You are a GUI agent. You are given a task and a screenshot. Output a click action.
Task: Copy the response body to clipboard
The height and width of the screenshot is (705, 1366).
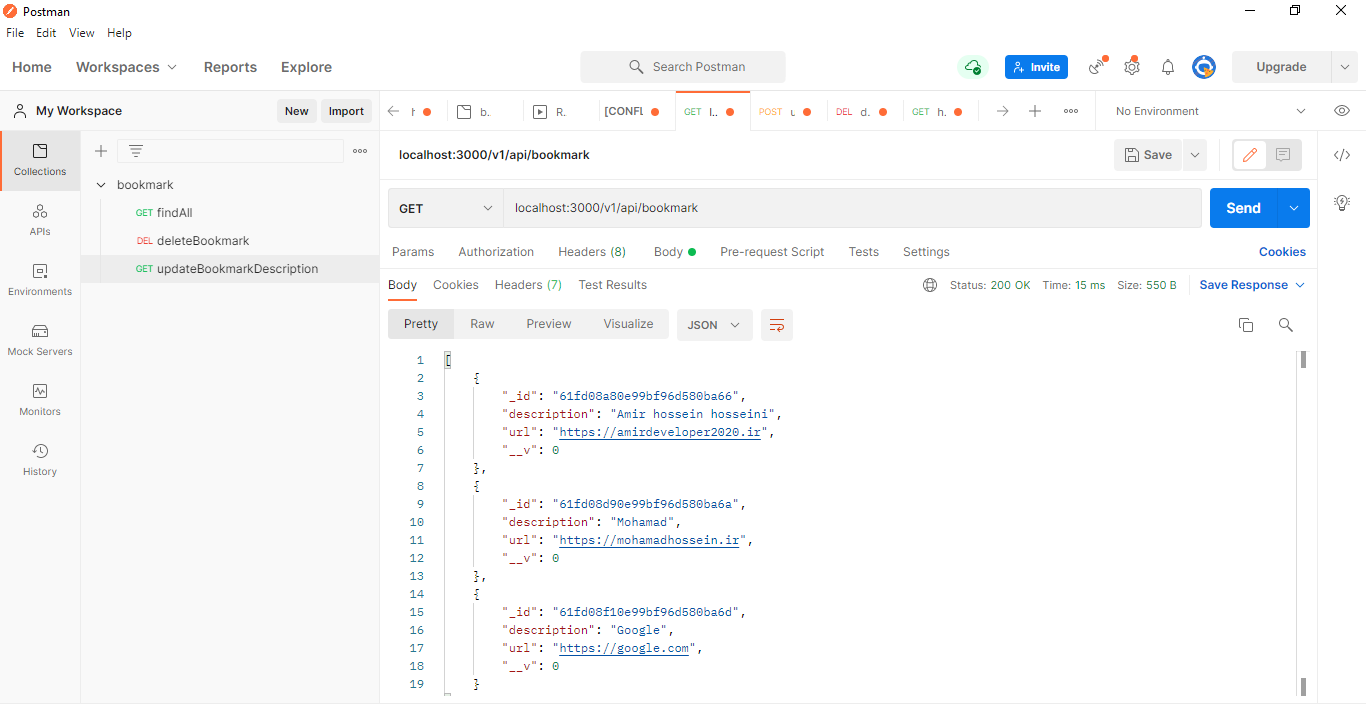[1246, 325]
